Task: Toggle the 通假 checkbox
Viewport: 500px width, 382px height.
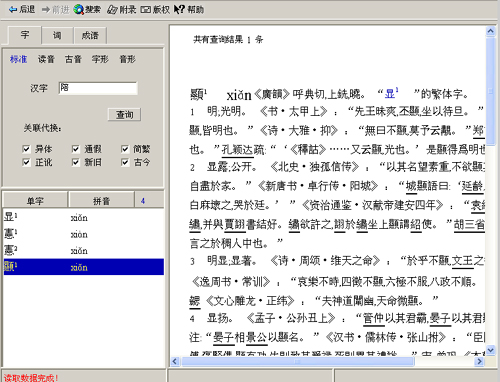Action: (76, 149)
